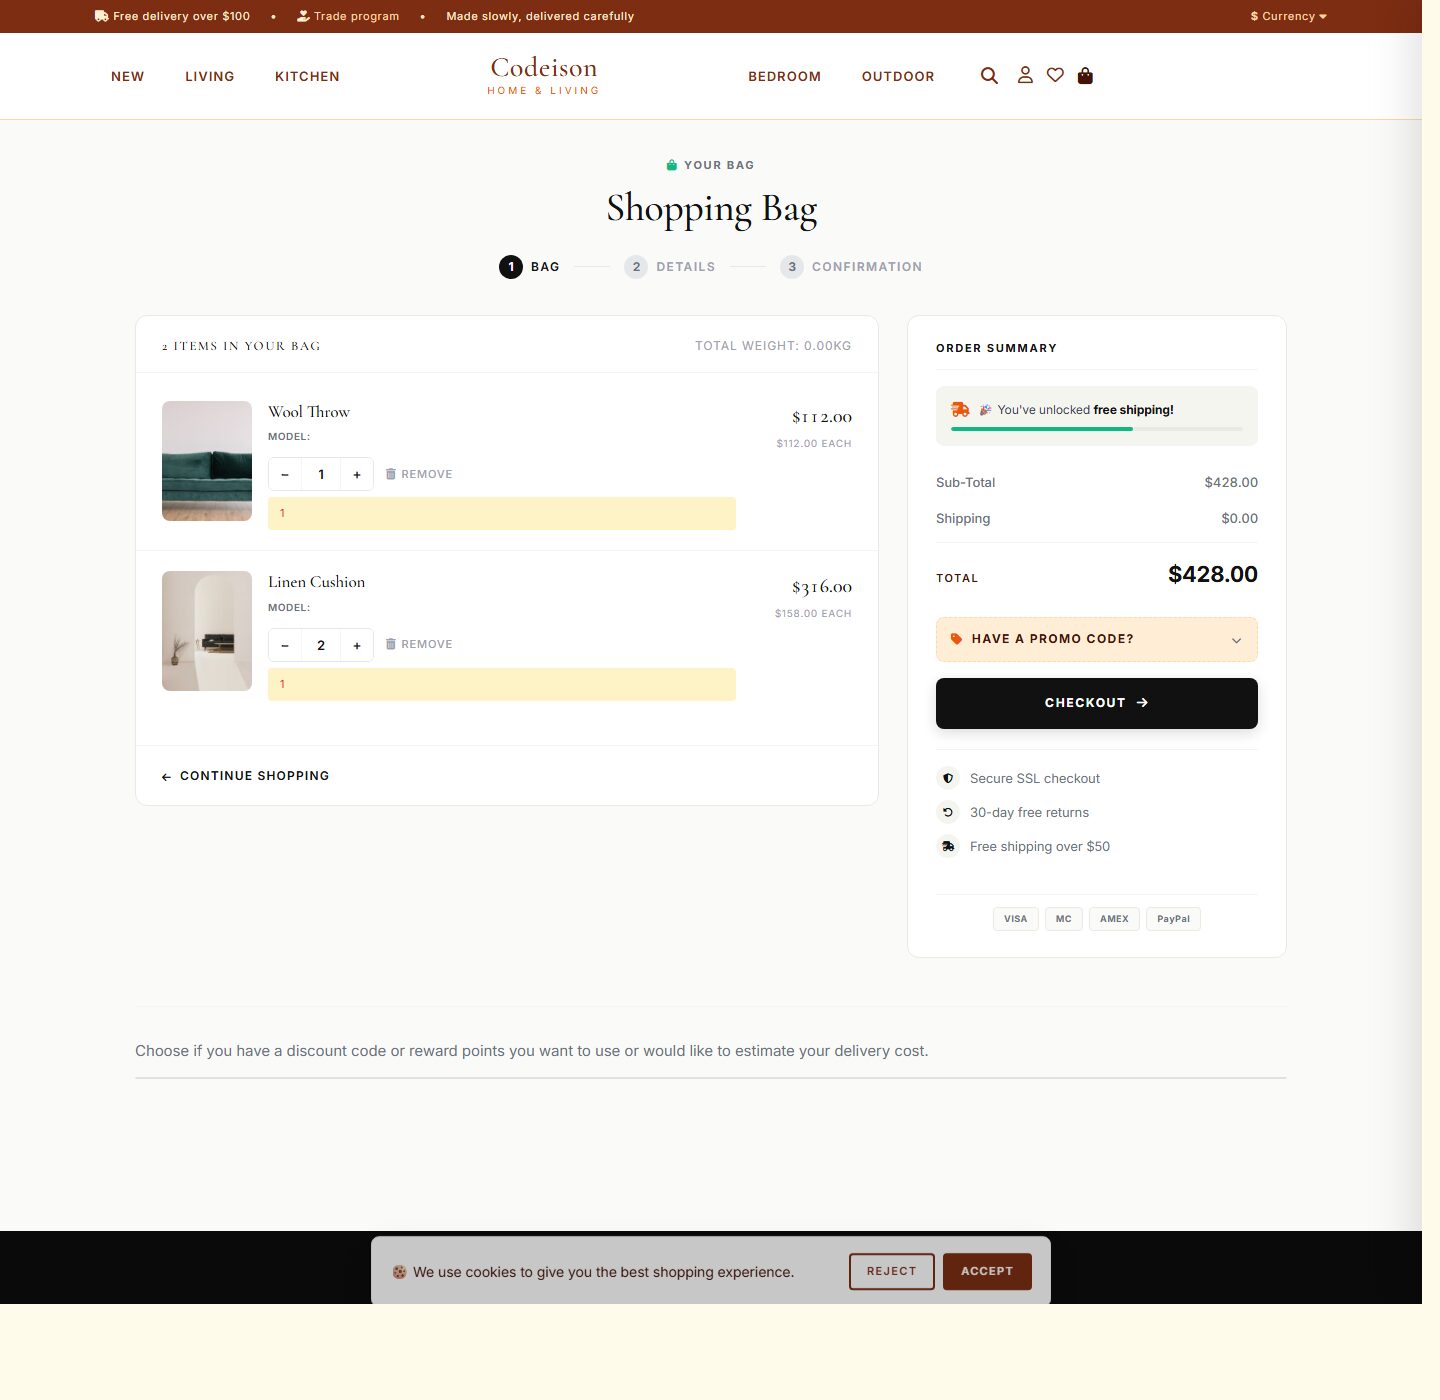The height and width of the screenshot is (1400, 1440).
Task: Click the yellow notice under Linen Cushion
Action: click(502, 684)
